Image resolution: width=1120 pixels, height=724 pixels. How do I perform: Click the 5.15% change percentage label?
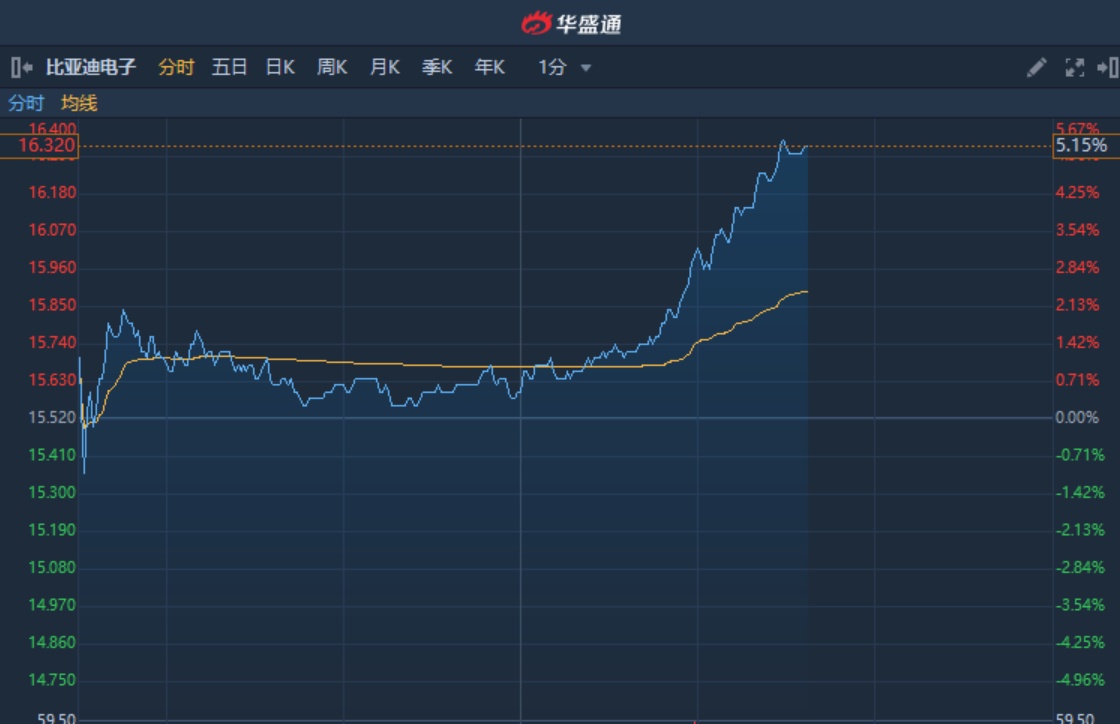point(1082,146)
